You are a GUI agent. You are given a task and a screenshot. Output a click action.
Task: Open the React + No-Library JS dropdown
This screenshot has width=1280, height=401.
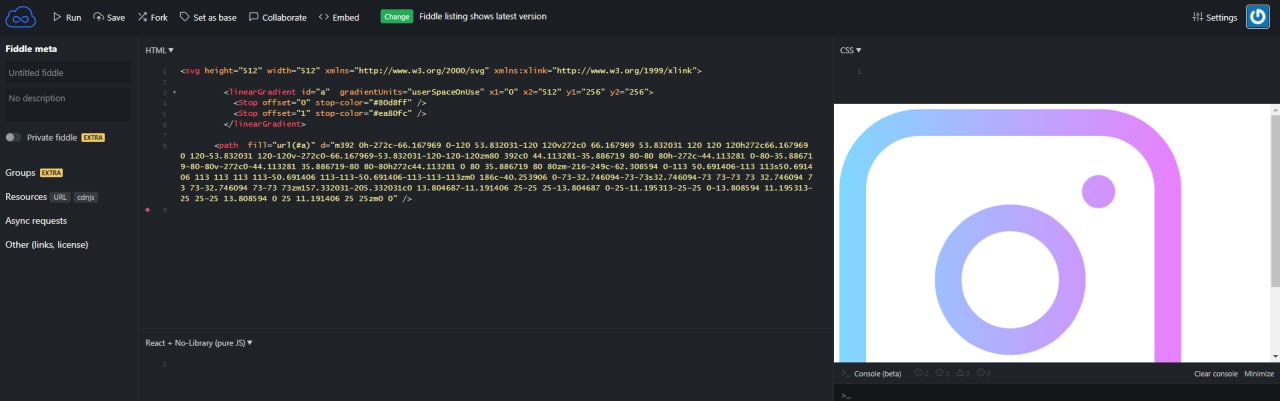[200, 343]
